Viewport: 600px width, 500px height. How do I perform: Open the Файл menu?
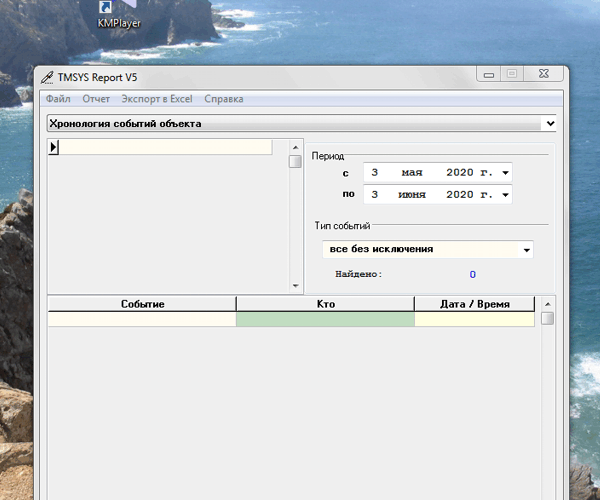point(58,99)
